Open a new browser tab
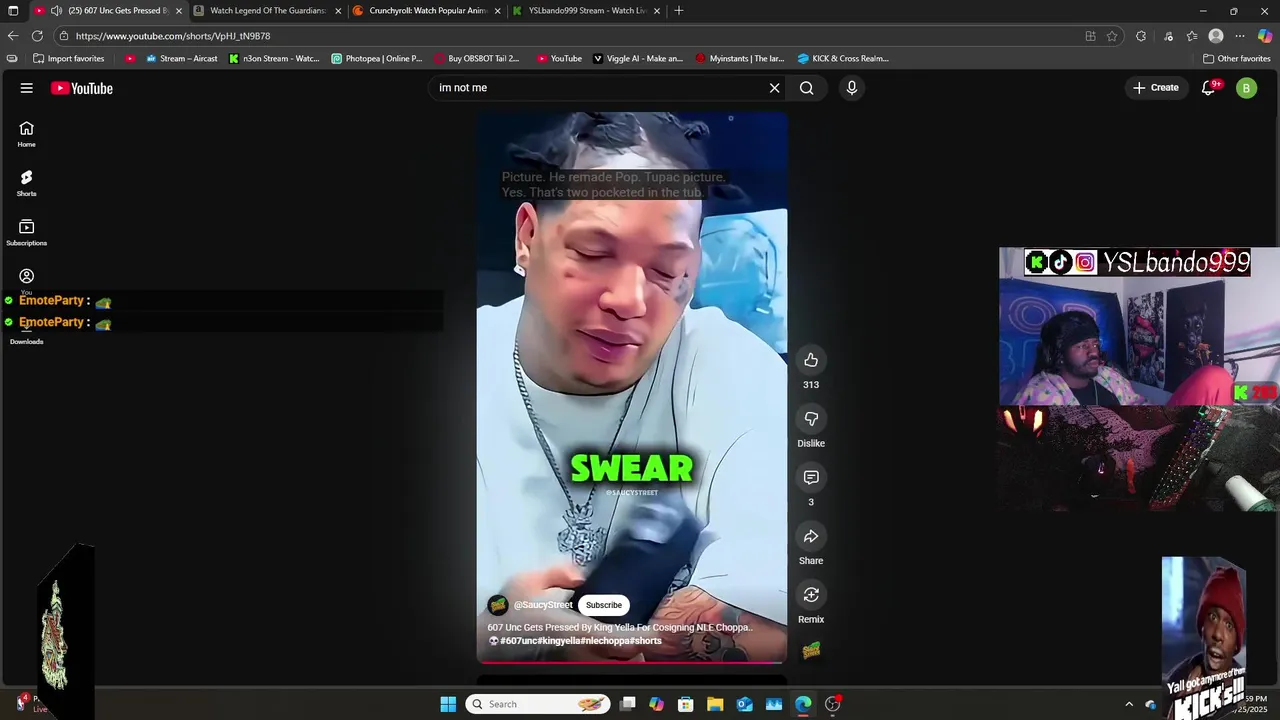 coord(679,11)
